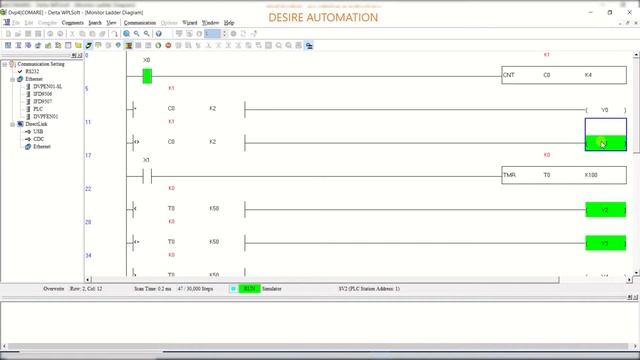
Task: Open the Communication menu
Action: click(140, 23)
